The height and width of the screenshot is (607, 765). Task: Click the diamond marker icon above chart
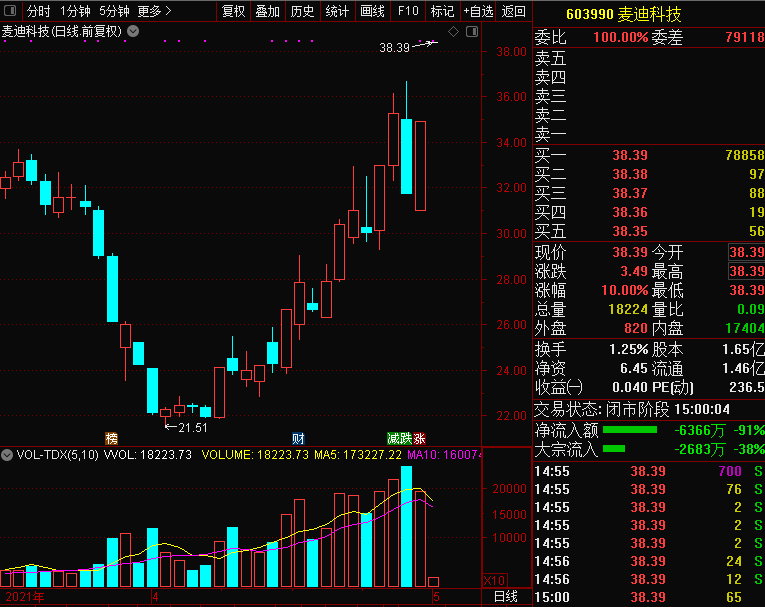453,32
